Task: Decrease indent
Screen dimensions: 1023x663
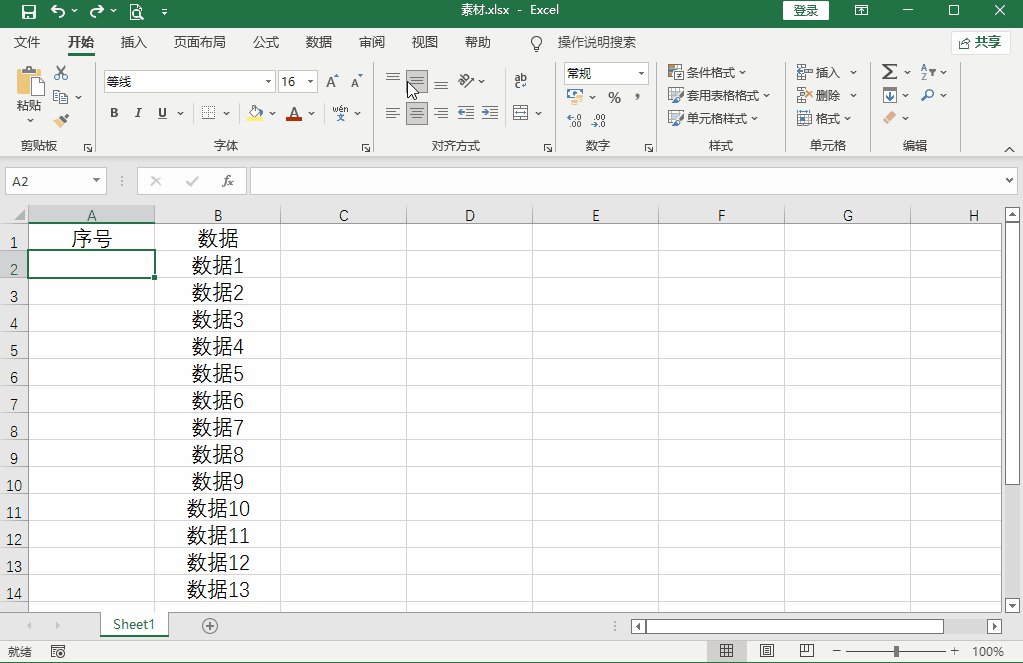Action: 466,113
